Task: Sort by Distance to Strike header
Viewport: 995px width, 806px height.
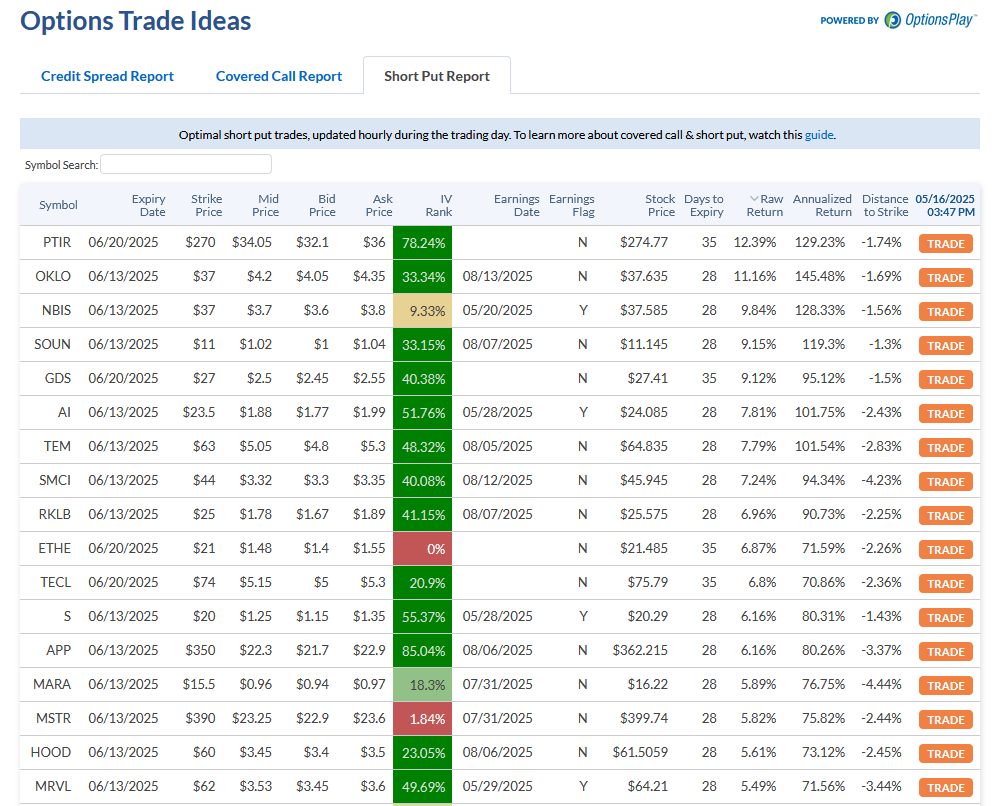Action: tap(885, 206)
